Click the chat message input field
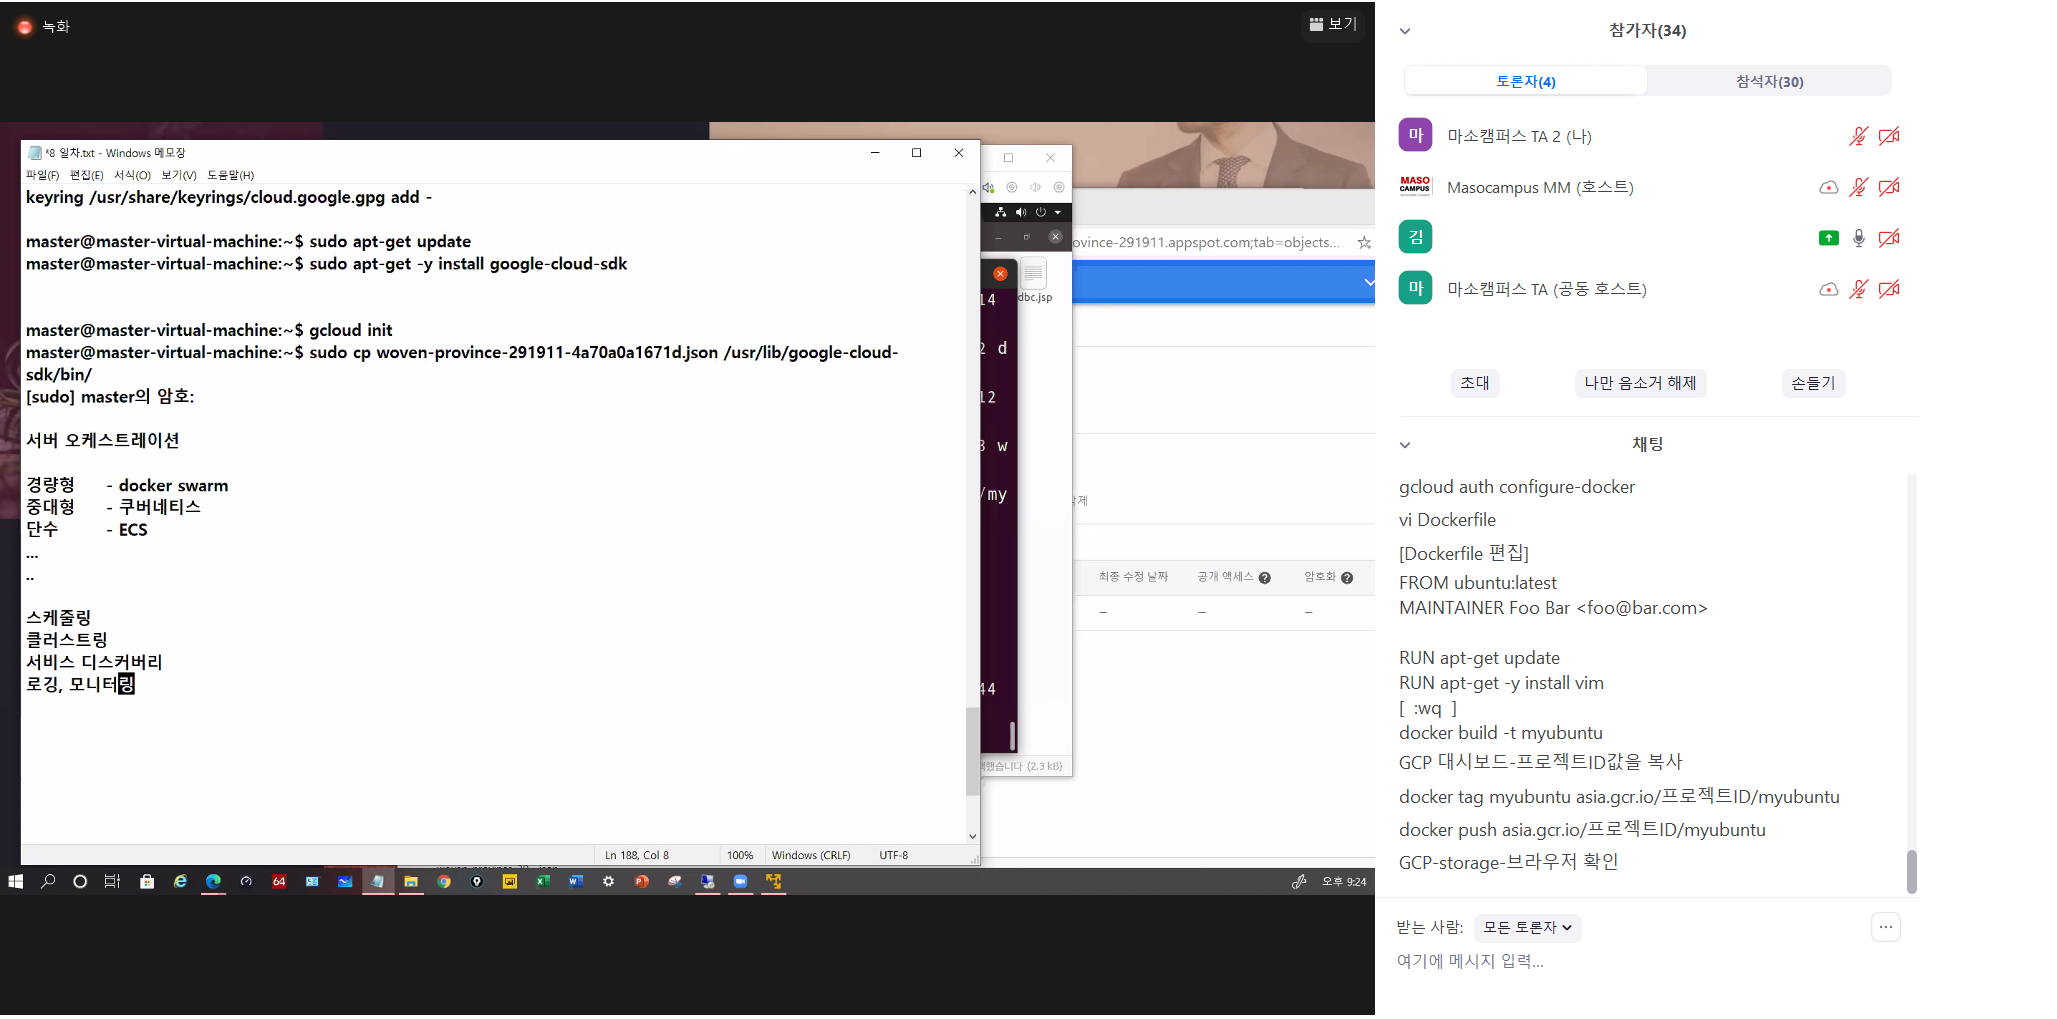Viewport: 2057px width, 1019px height. point(1600,961)
